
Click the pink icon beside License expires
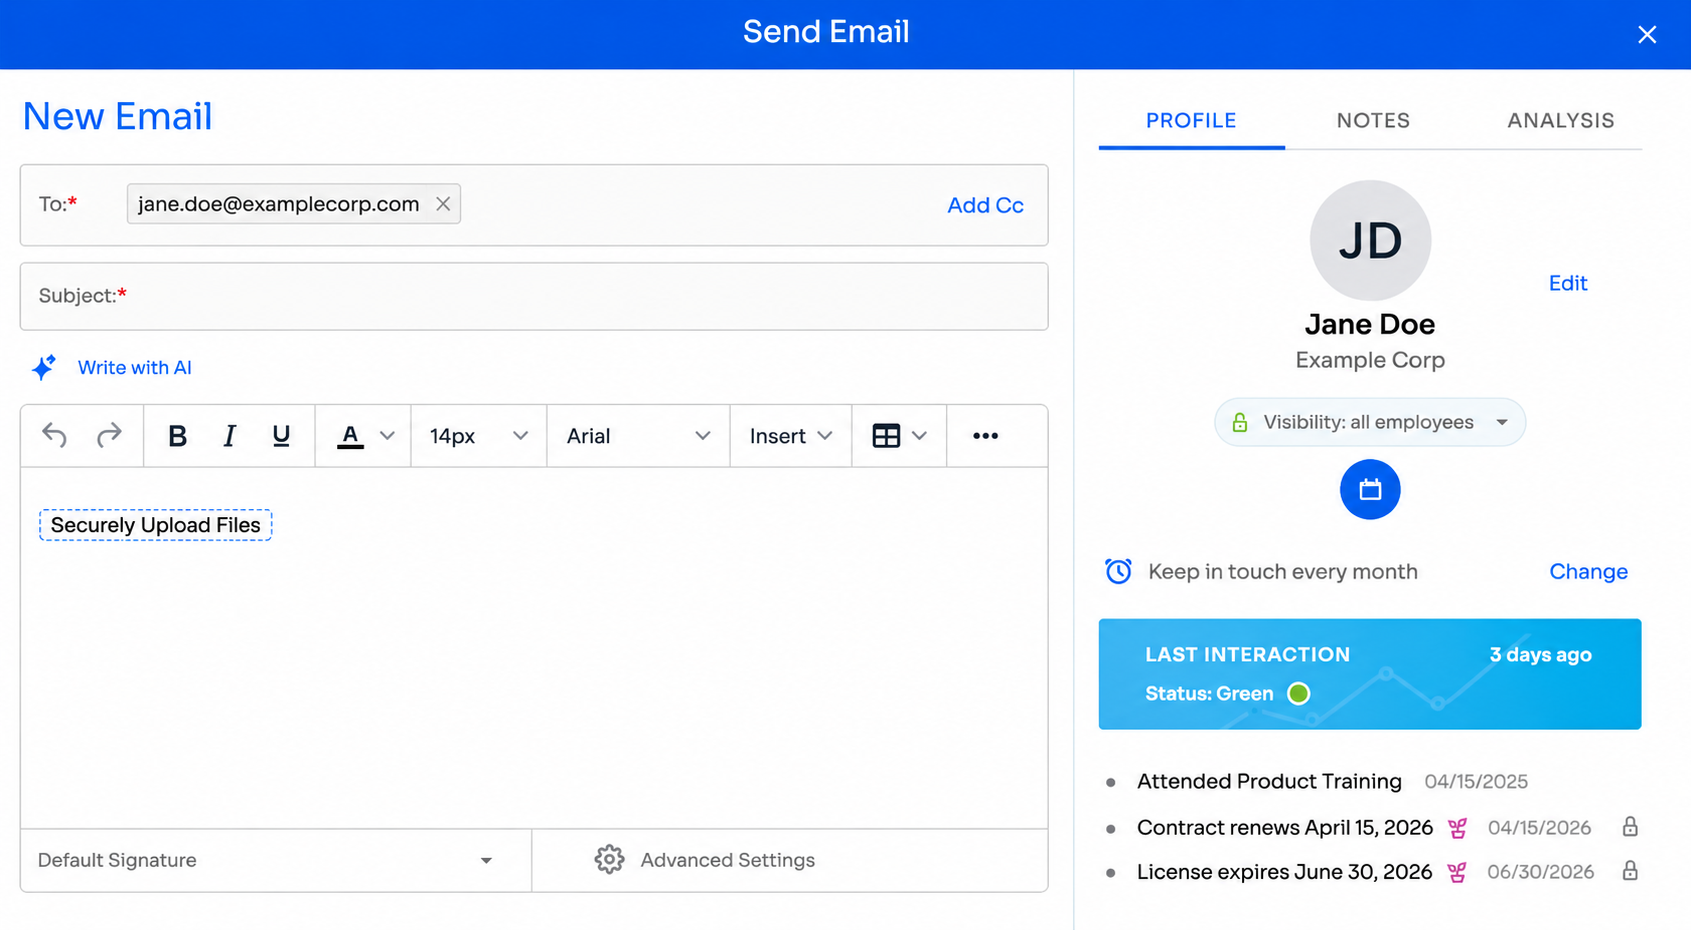click(x=1457, y=872)
